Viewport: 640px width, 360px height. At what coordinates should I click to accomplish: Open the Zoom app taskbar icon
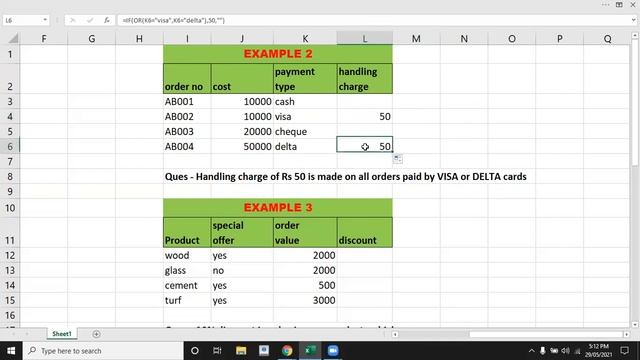[333, 351]
